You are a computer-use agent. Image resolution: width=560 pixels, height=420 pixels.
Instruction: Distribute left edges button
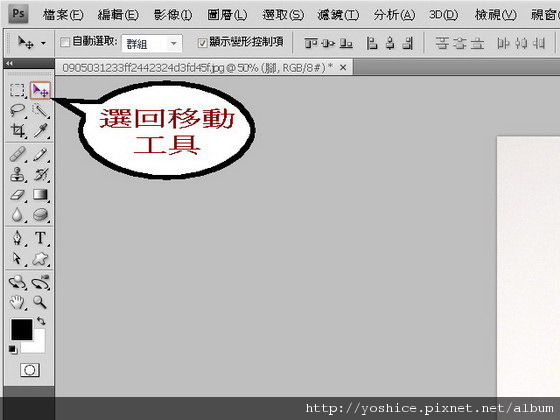(x=503, y=44)
